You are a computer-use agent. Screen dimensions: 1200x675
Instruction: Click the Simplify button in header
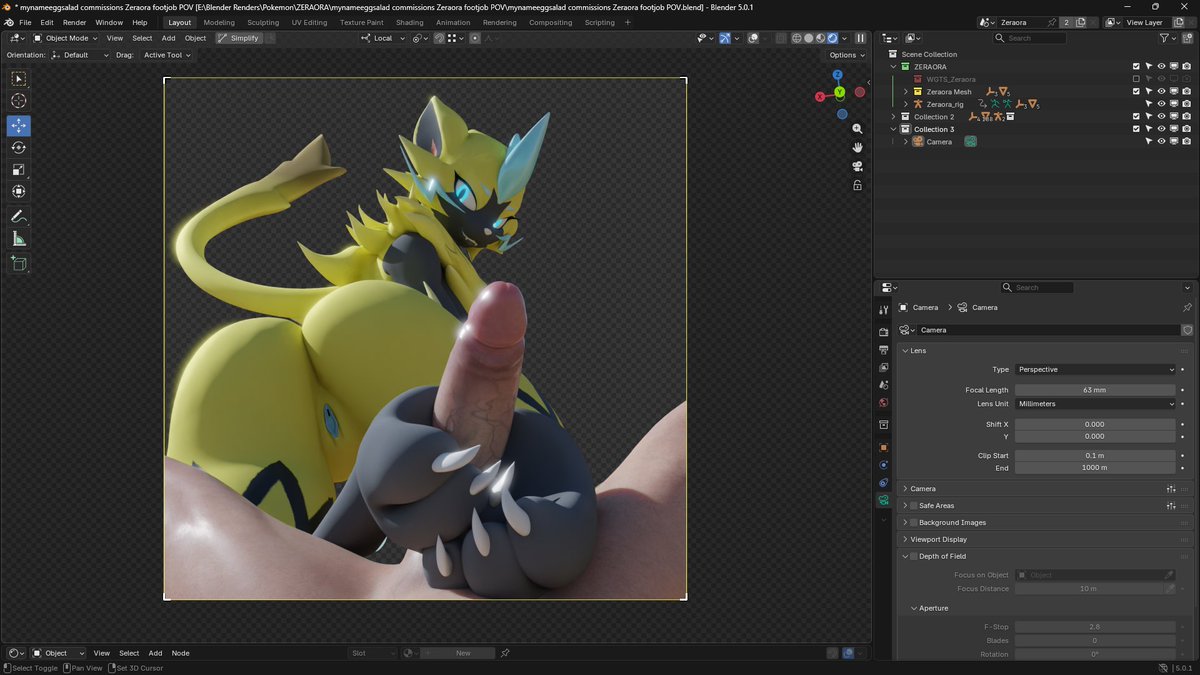pyautogui.click(x=239, y=38)
